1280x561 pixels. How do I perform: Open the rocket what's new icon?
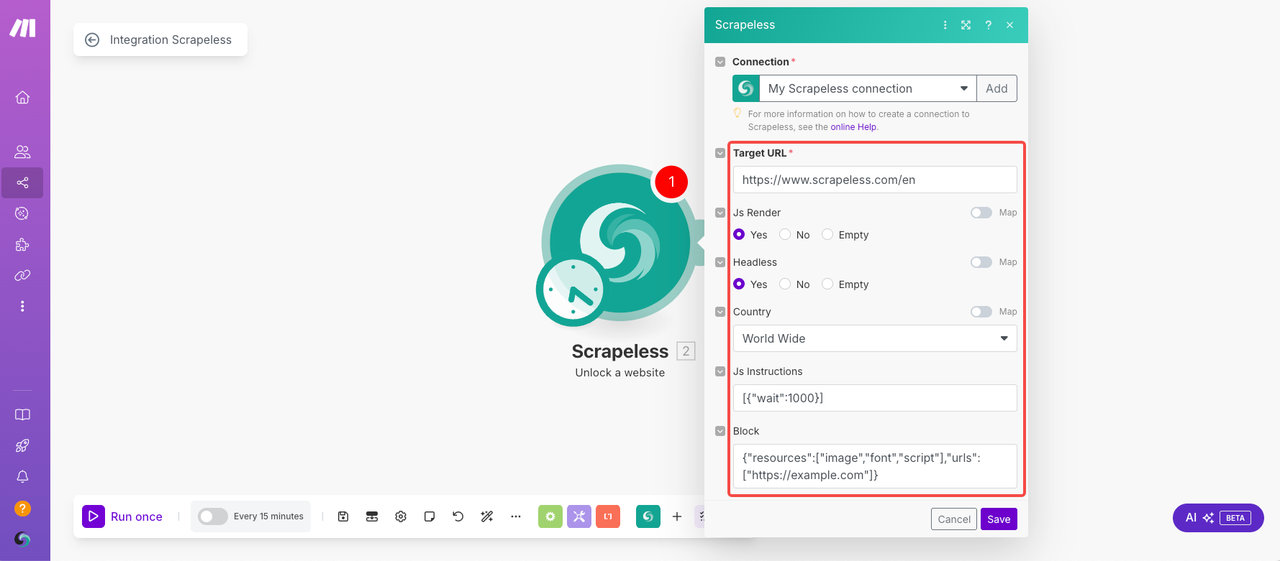click(x=22, y=446)
